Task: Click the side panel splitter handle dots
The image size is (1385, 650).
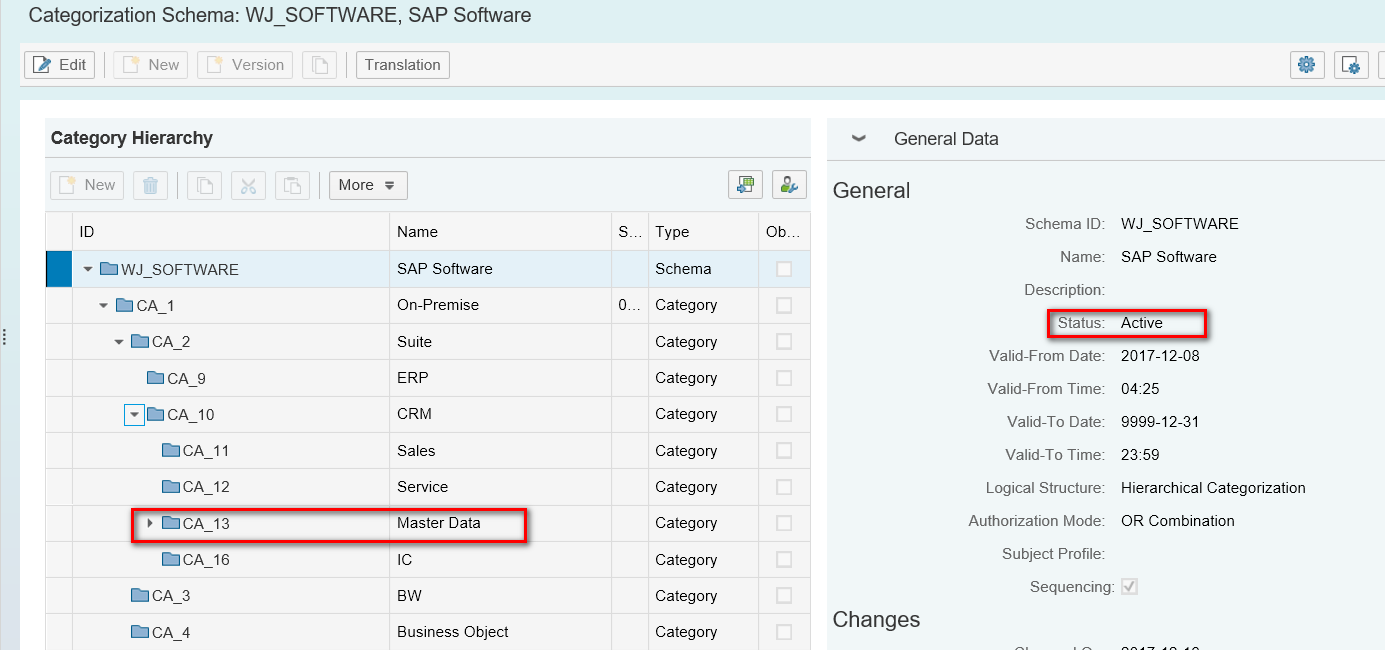Action: (x=4, y=336)
